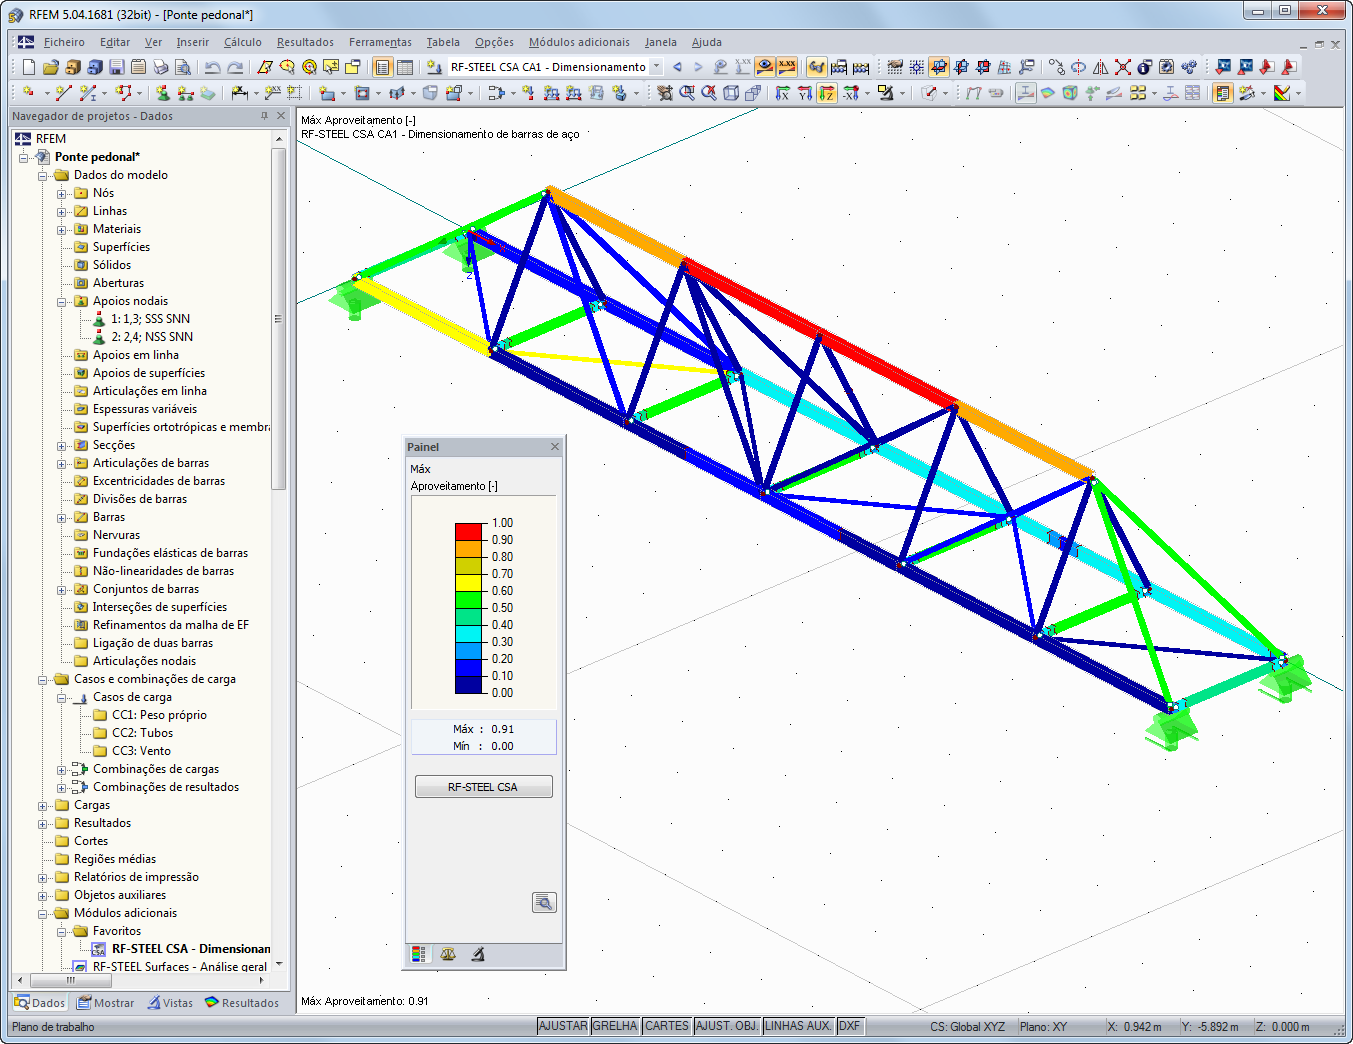
Task: Click the dimension tool icon
Action: [x=240, y=93]
